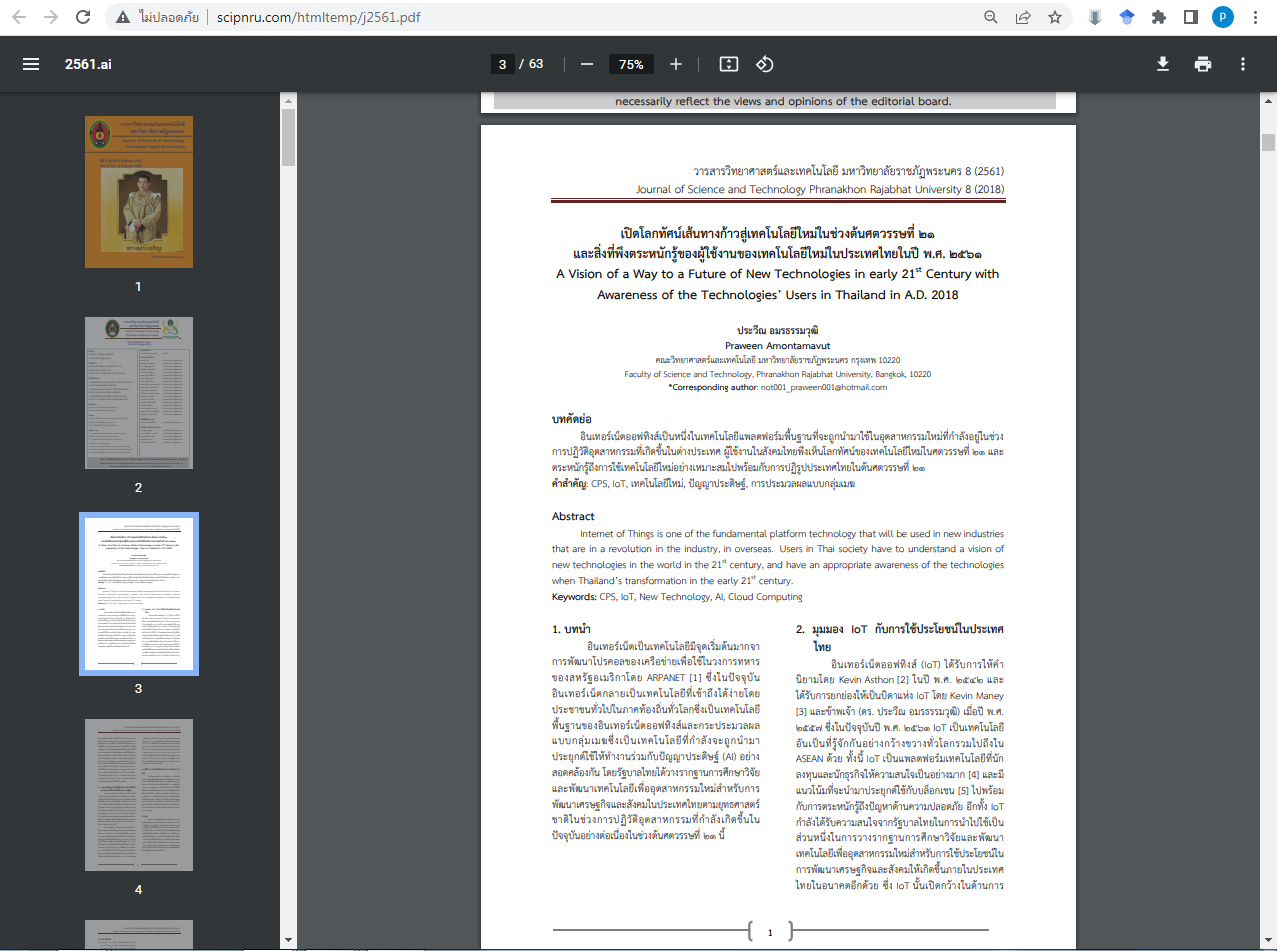This screenshot has height=951, width=1277.
Task: Open the Chrome profile avatar
Action: coord(1222,17)
